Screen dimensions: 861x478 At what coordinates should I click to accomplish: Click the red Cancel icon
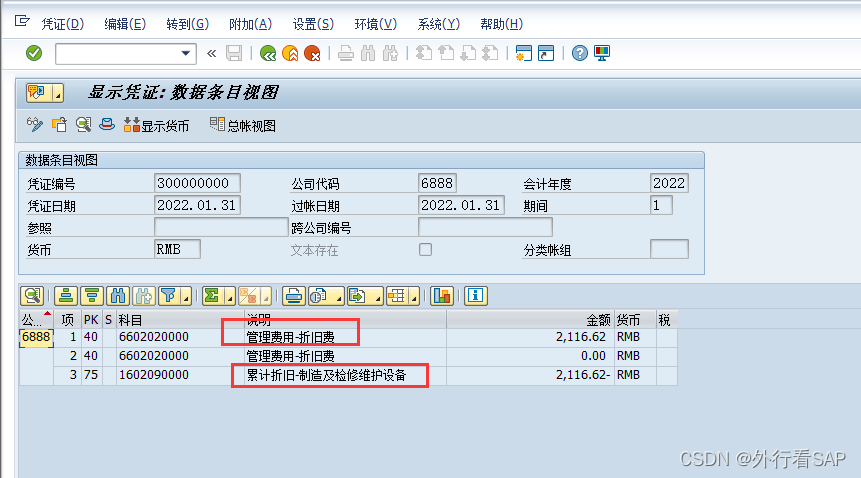tap(312, 53)
